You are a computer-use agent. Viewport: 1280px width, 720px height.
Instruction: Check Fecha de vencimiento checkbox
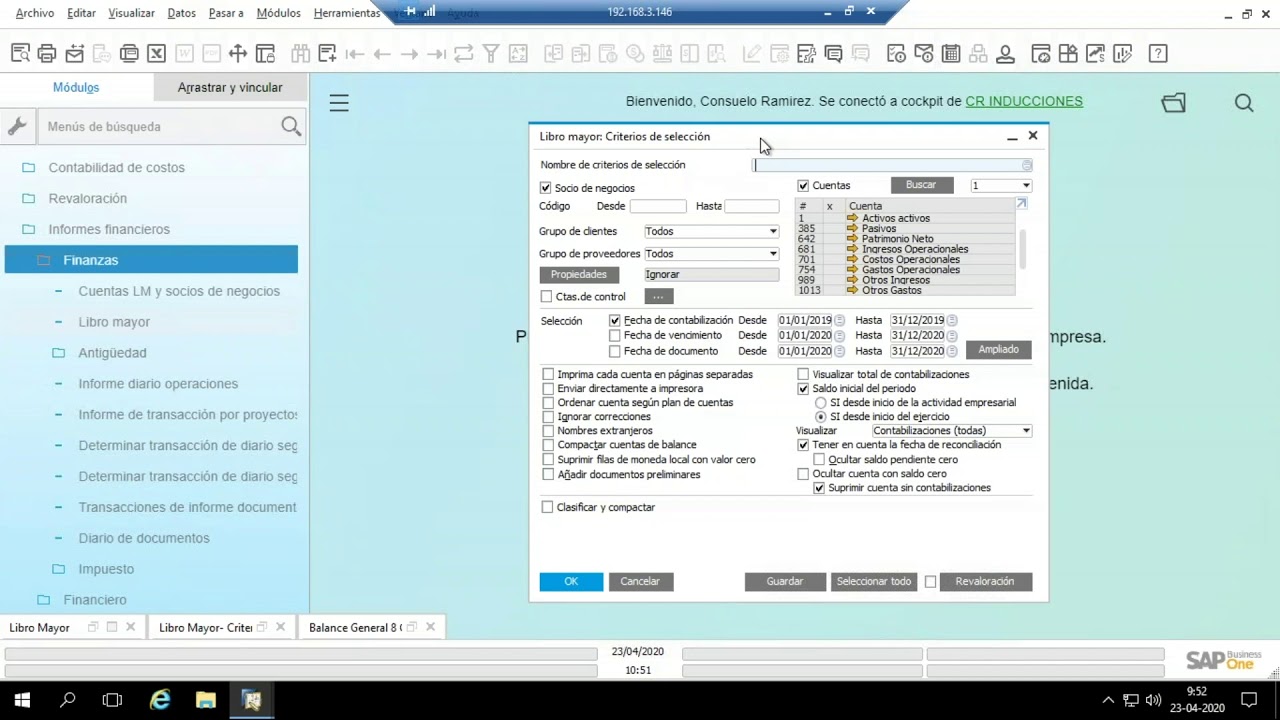614,336
